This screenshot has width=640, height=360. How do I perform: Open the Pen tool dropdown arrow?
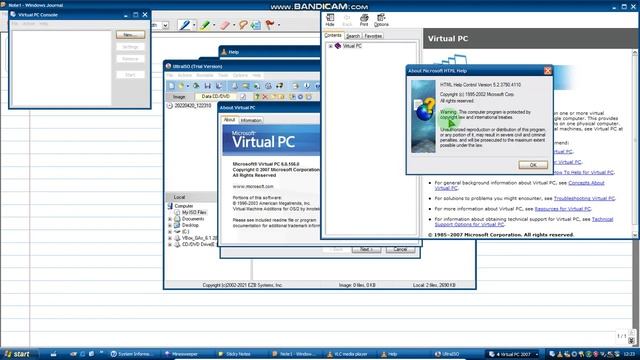click(x=194, y=25)
